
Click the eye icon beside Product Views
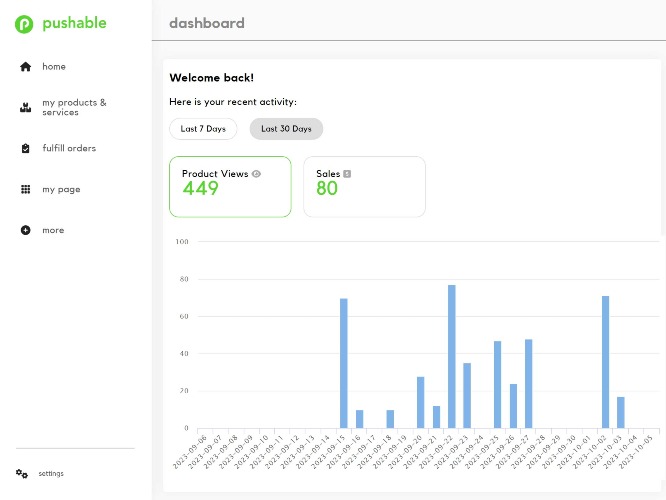pyautogui.click(x=256, y=174)
